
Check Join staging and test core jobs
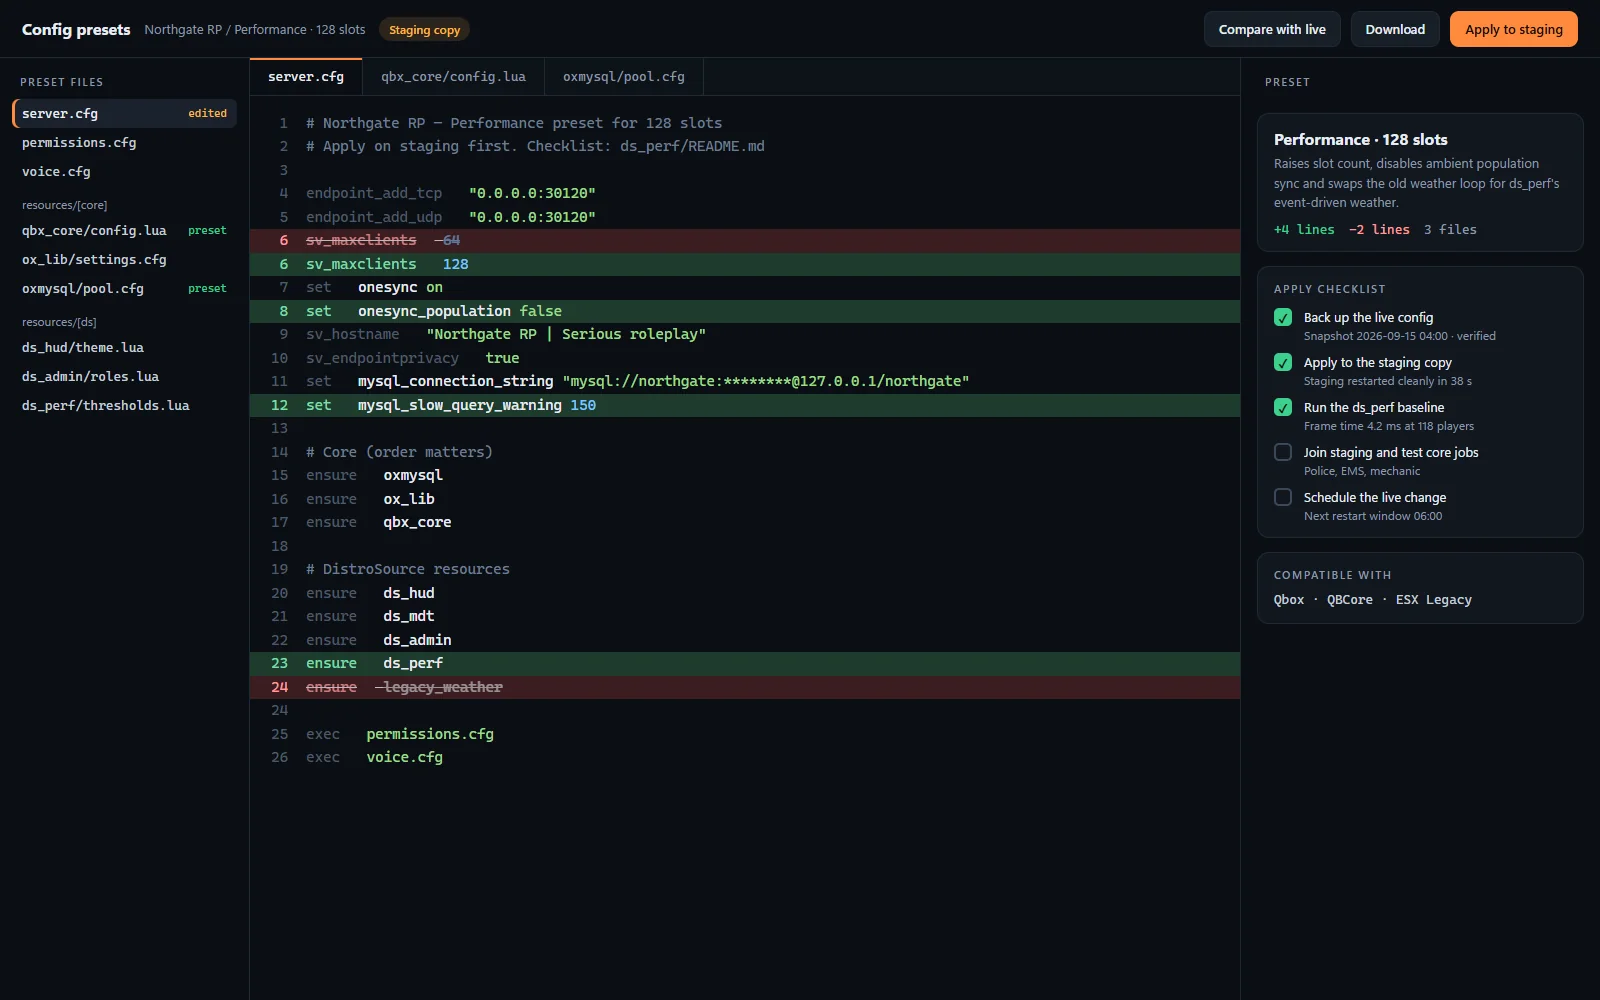1283,452
